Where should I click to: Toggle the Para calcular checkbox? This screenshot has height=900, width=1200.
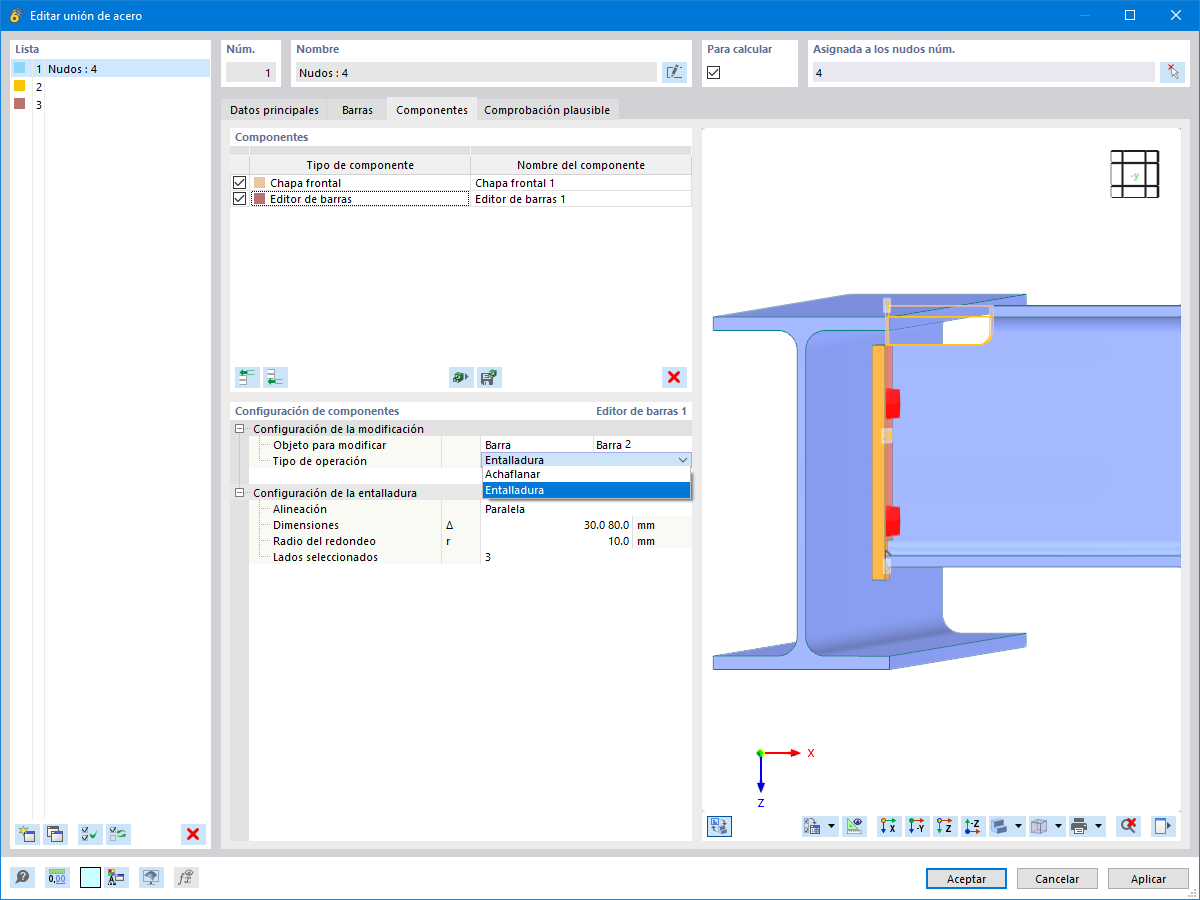(x=714, y=72)
